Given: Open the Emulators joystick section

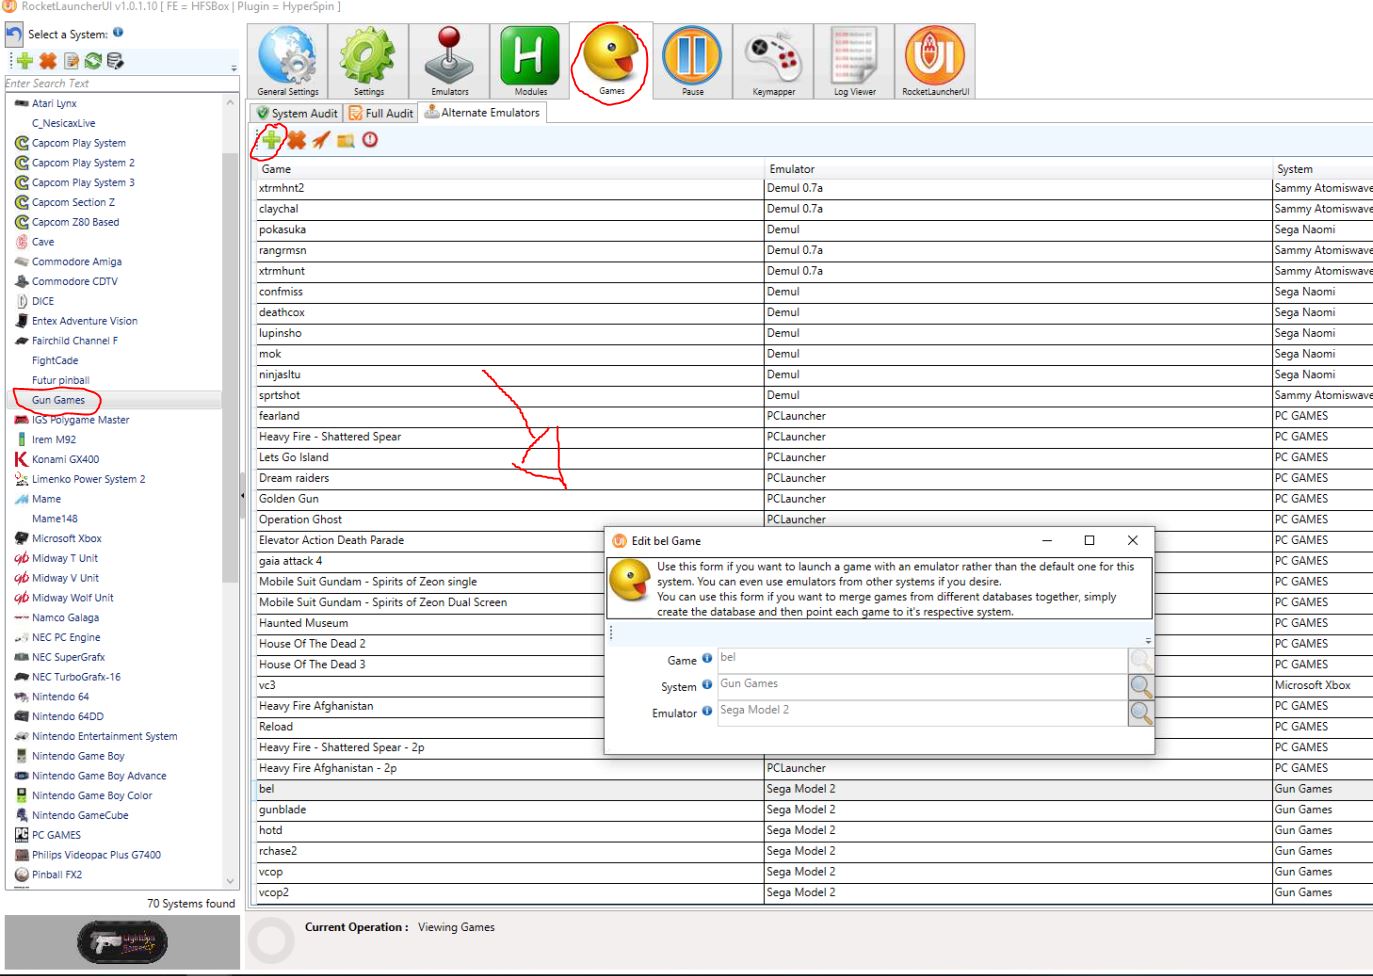Looking at the screenshot, I should point(450,61).
